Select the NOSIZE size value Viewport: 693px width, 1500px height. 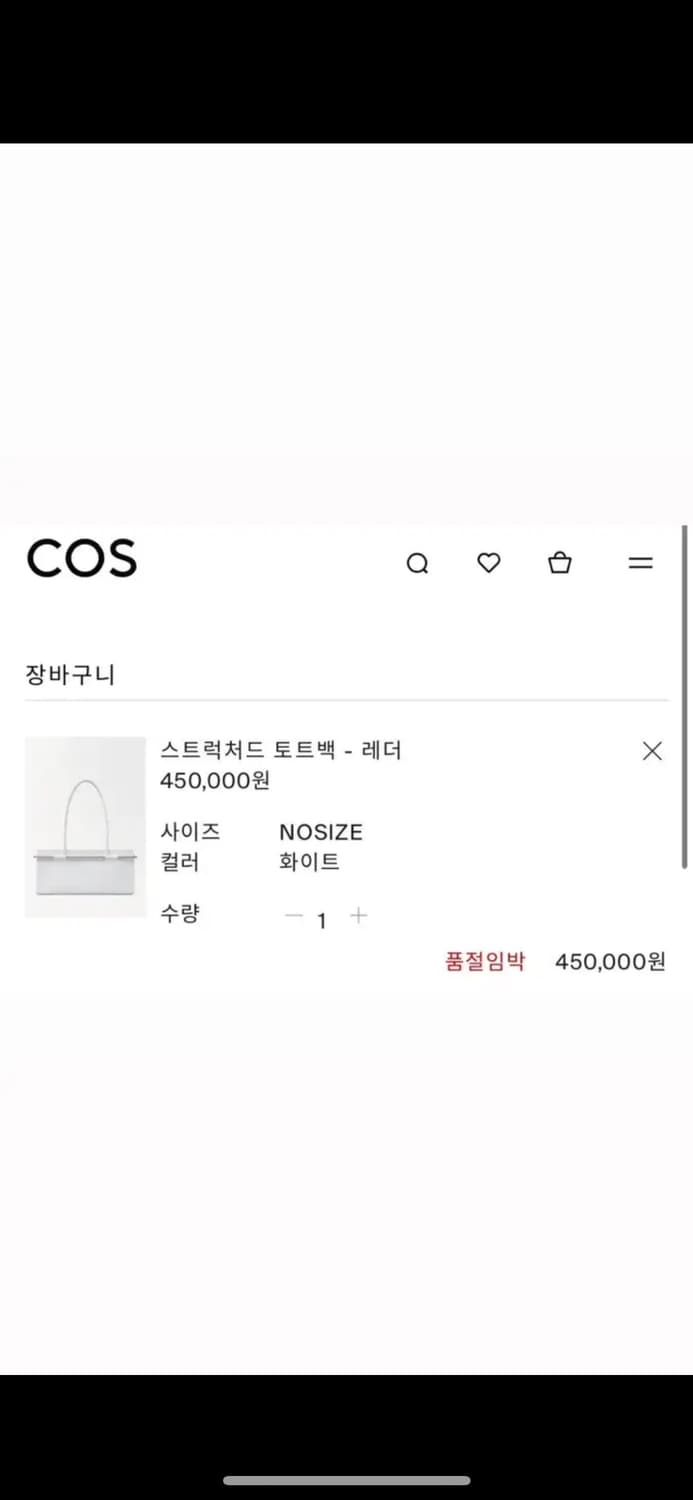pos(320,831)
